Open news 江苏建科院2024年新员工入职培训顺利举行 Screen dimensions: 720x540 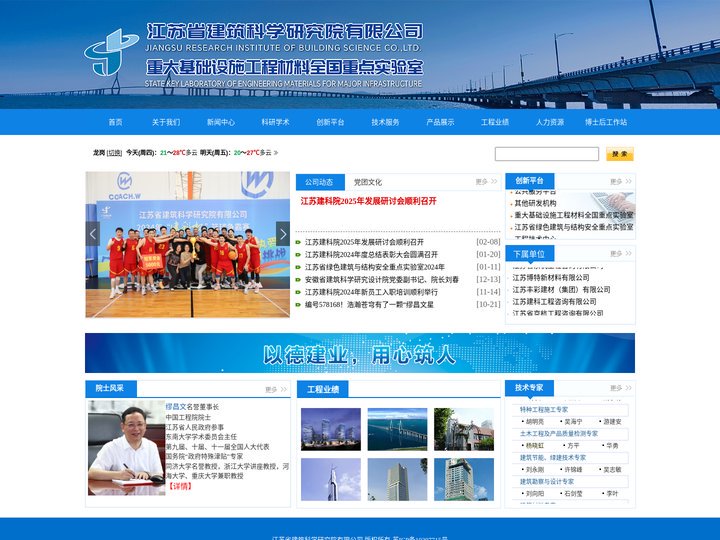tap(371, 292)
